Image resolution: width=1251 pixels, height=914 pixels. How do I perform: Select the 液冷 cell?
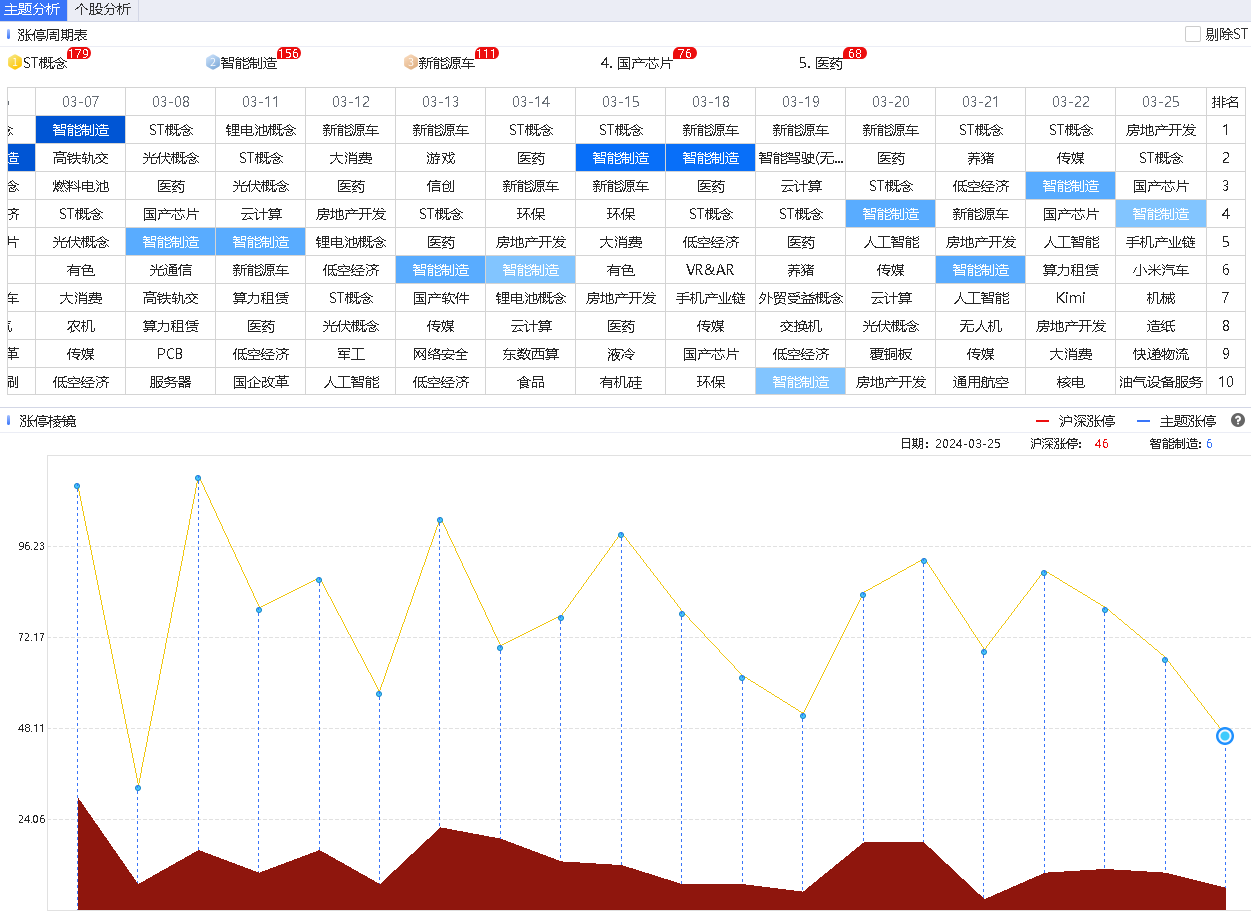point(621,354)
